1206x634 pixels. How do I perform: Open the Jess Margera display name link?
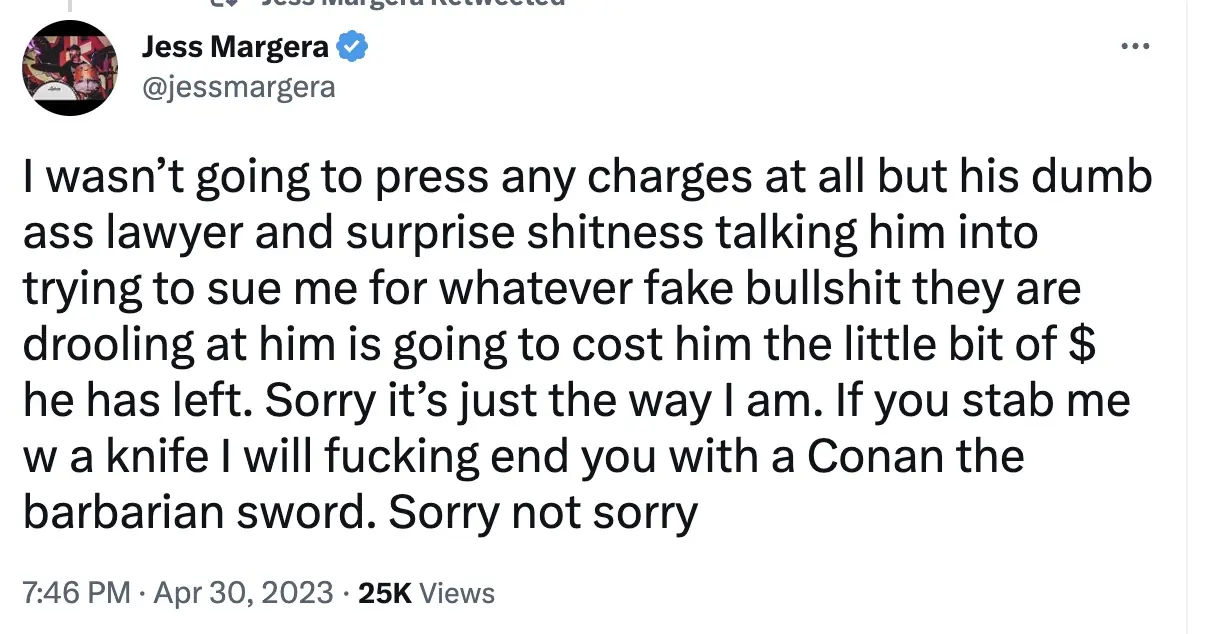point(236,46)
